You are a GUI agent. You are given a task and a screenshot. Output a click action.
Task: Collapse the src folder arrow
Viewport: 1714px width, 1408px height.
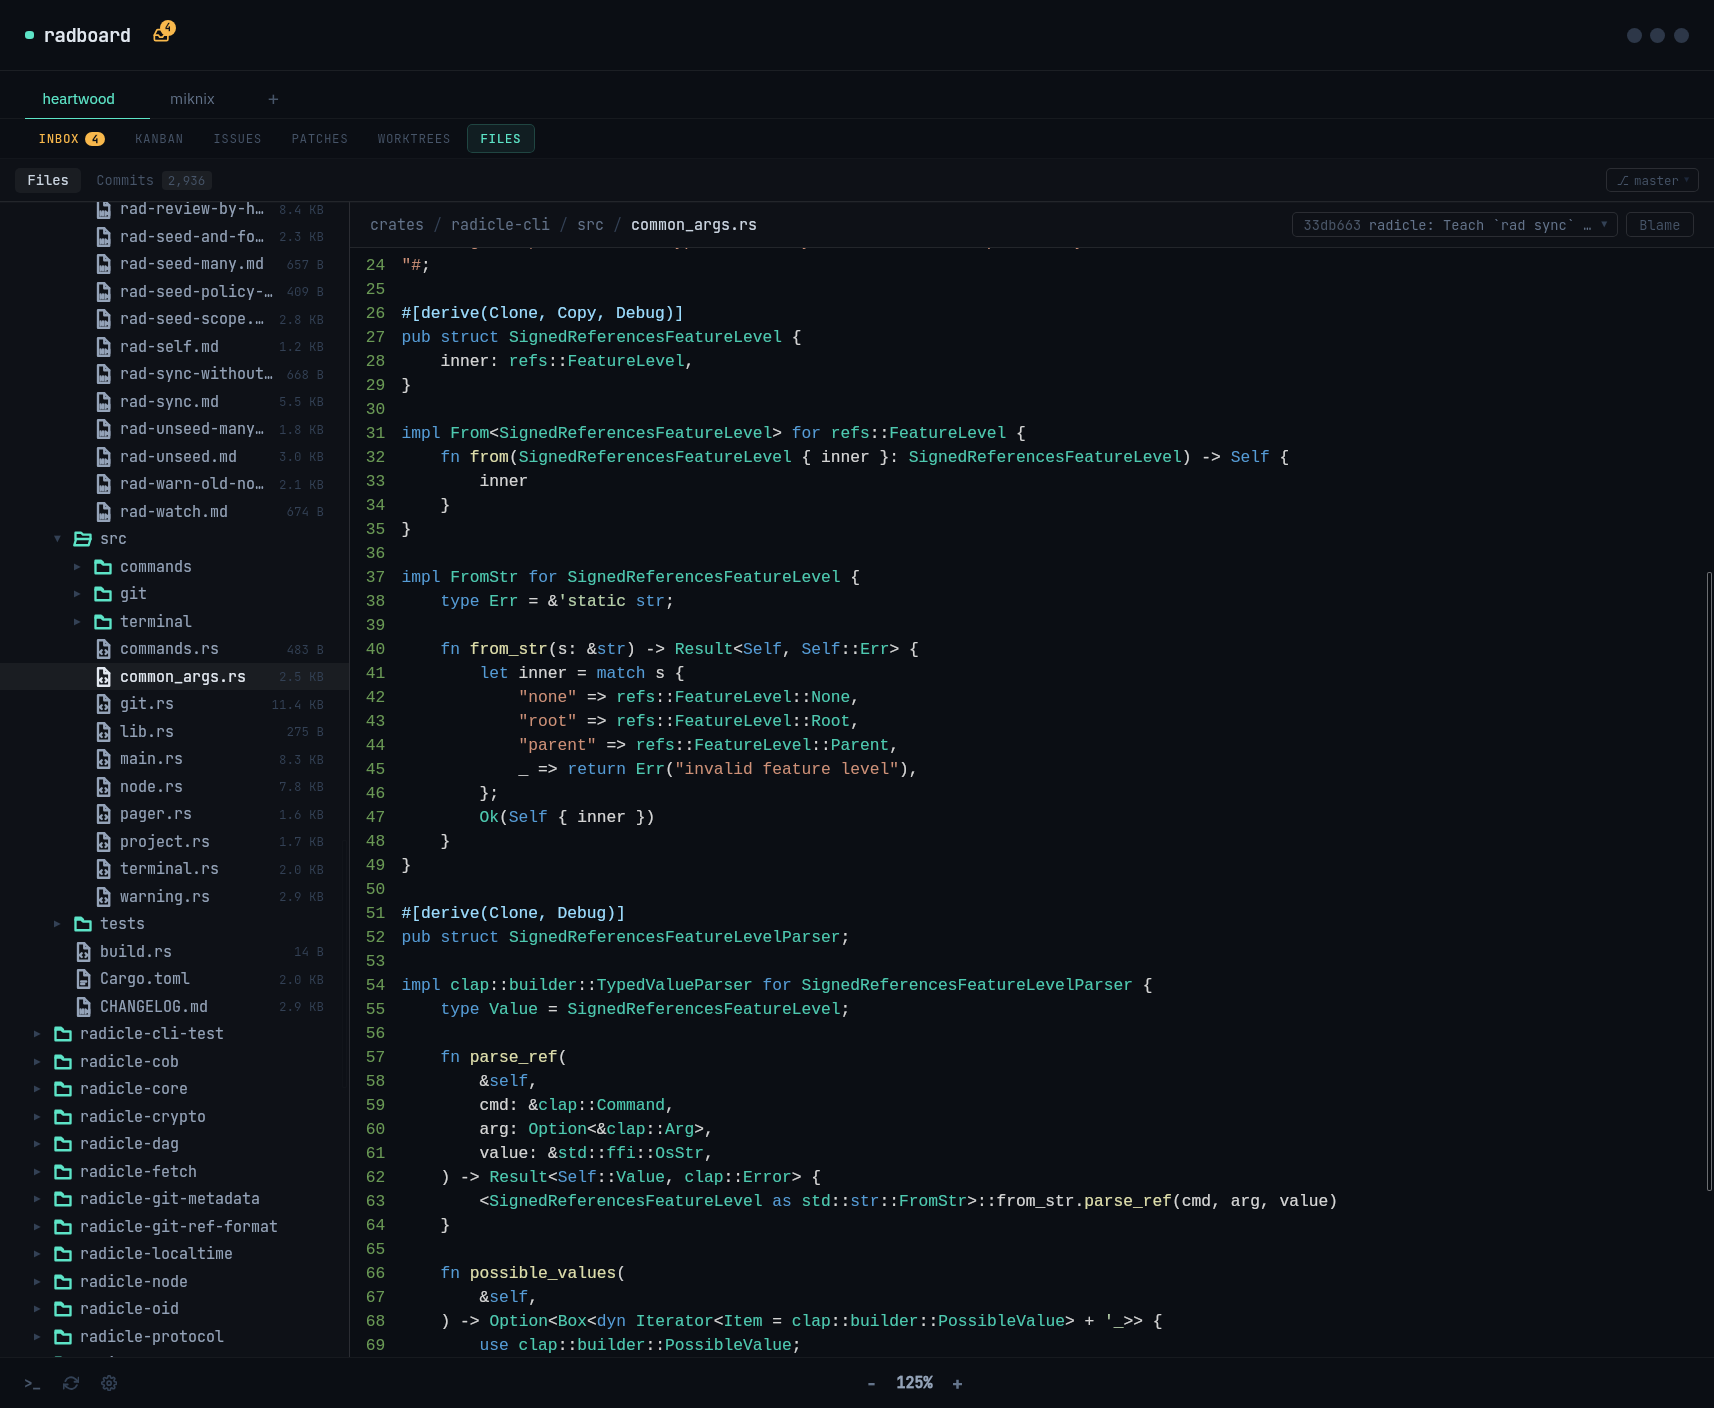tap(57, 539)
